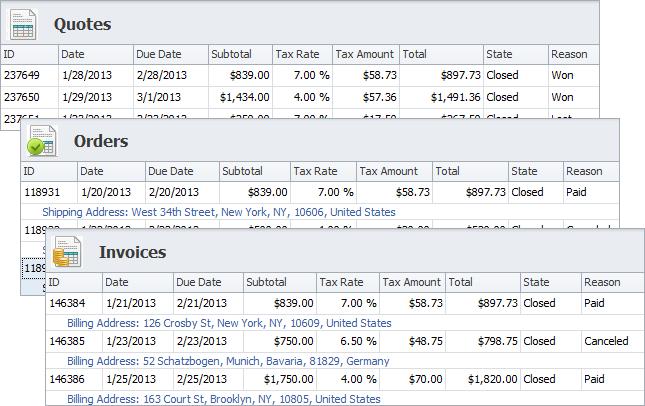Select invoice row 146386
The width and height of the screenshot is (645, 406).
point(74,379)
